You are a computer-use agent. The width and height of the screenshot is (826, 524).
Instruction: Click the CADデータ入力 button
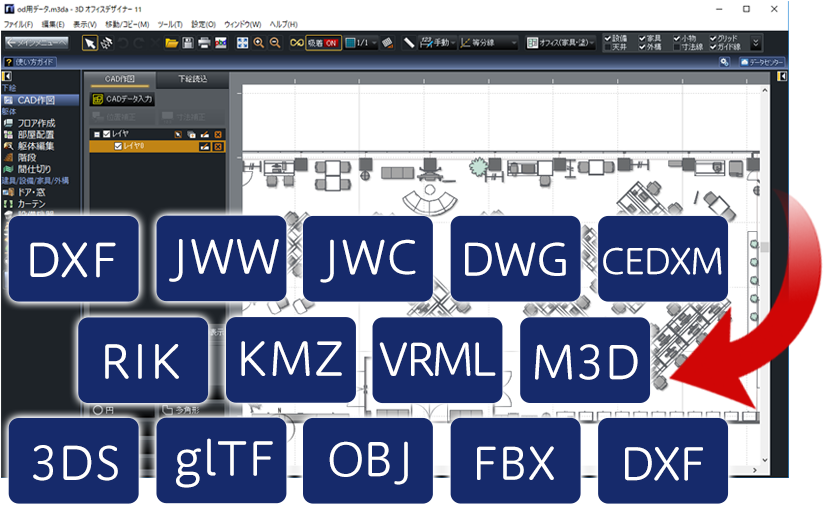(123, 99)
